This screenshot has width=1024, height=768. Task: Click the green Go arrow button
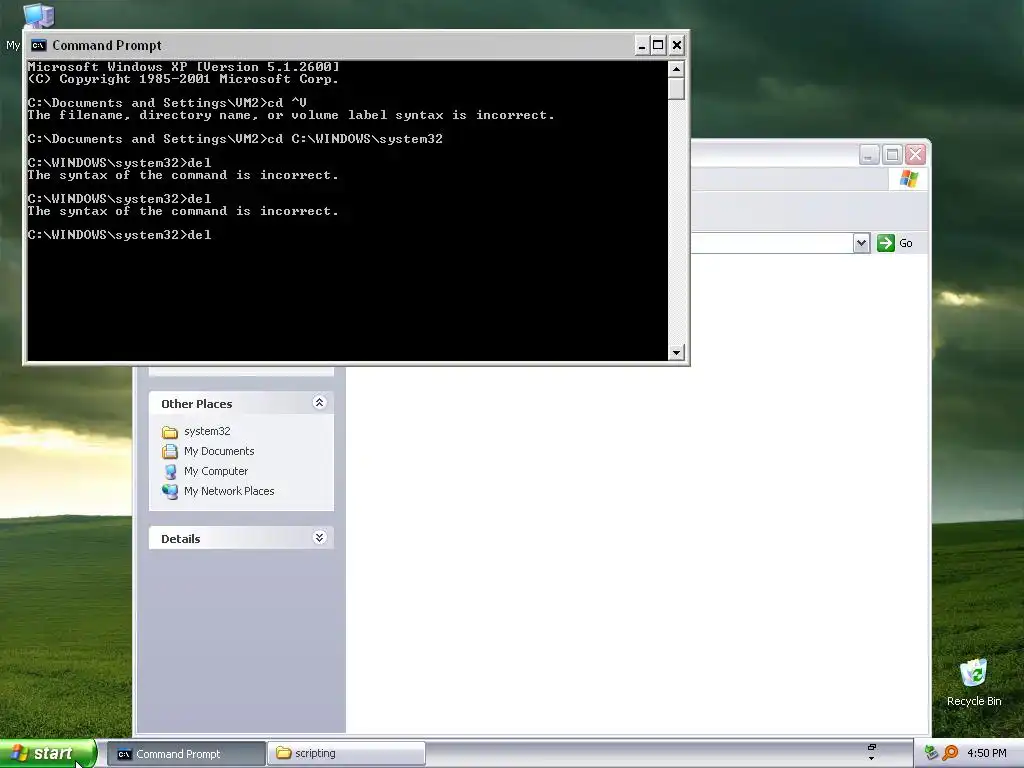(886, 243)
